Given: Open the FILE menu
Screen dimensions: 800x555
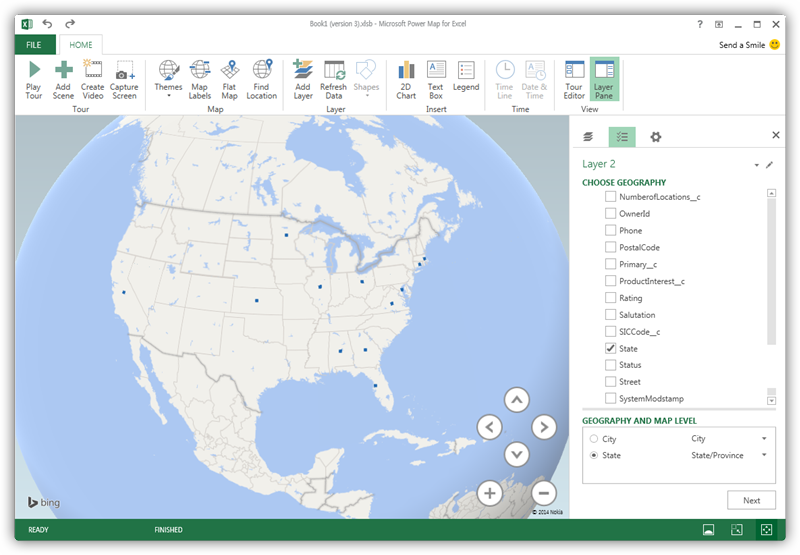Looking at the screenshot, I should (x=34, y=45).
